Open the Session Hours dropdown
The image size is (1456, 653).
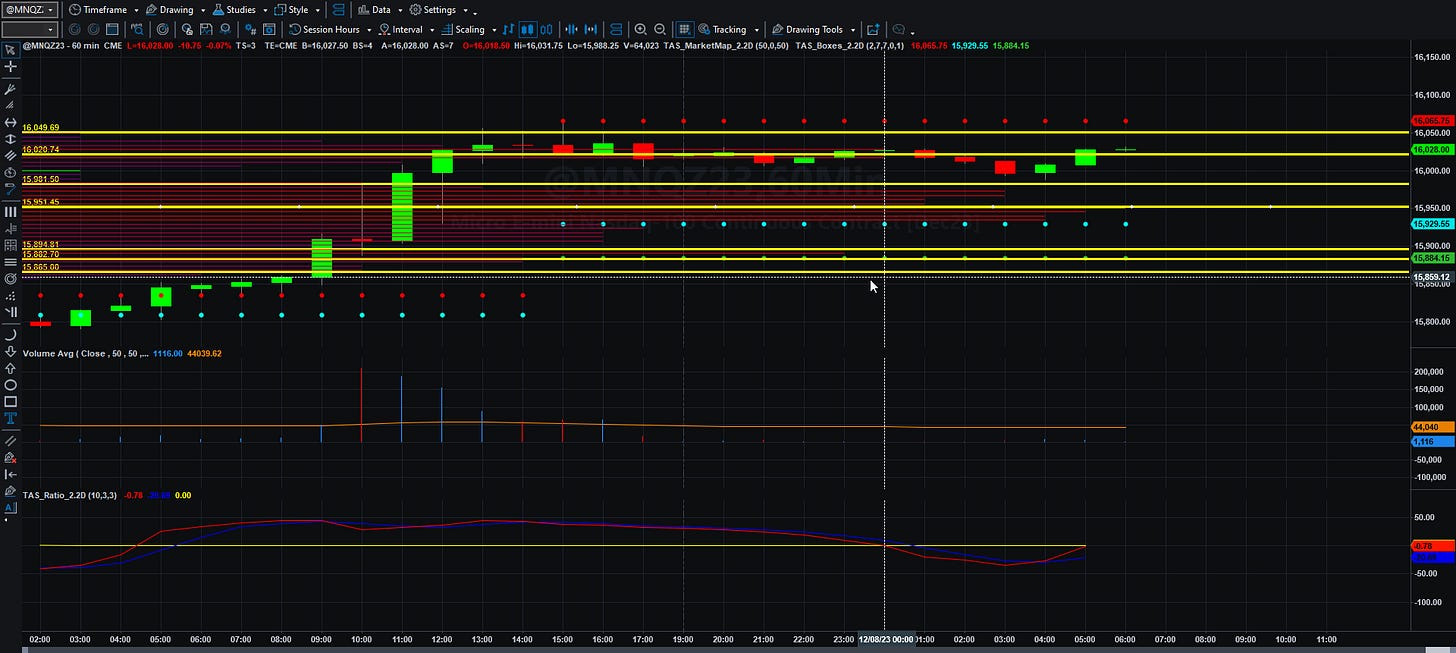(329, 30)
